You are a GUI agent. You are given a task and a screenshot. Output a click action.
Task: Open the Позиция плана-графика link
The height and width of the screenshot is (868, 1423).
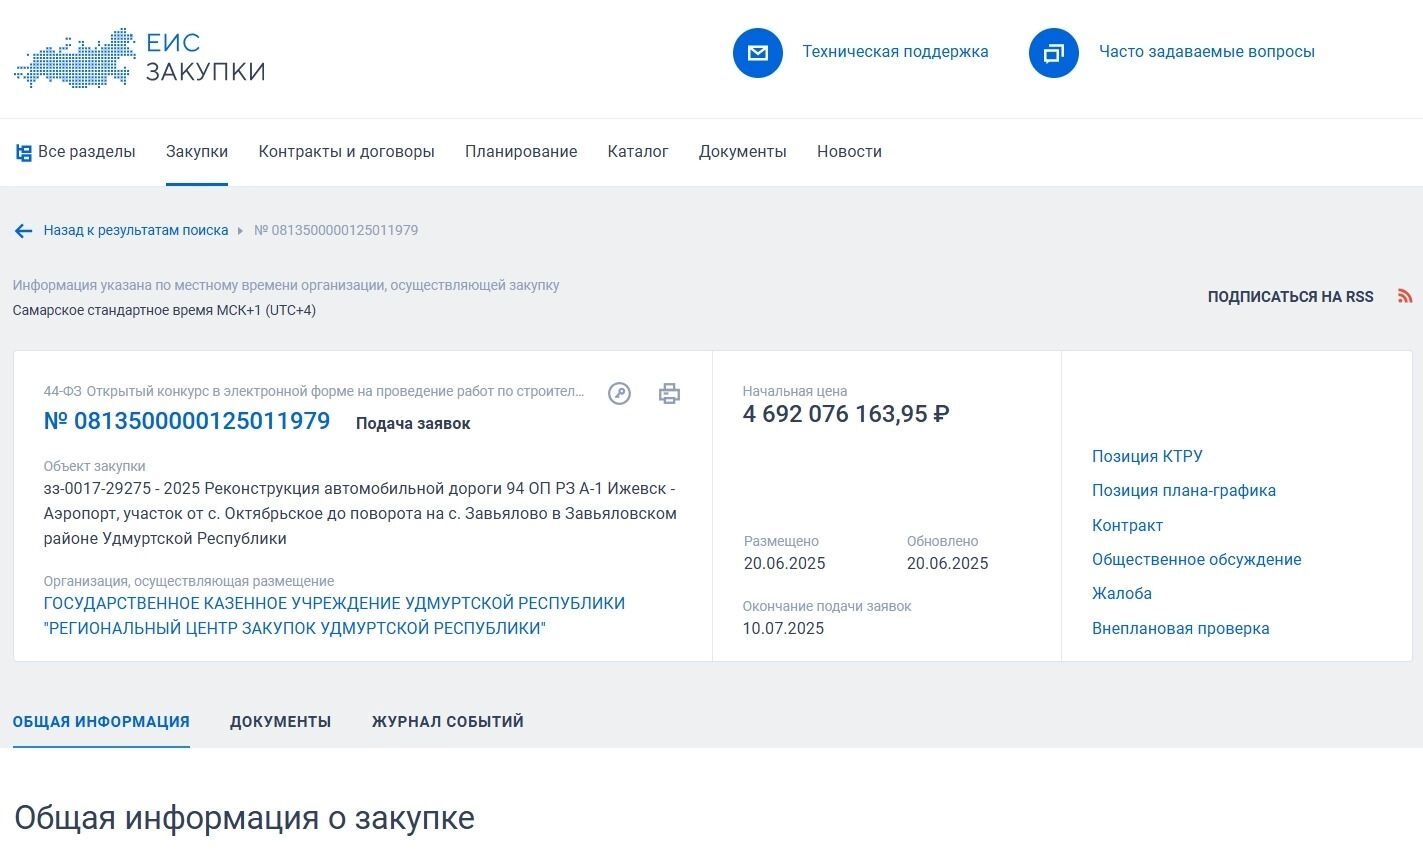1184,491
